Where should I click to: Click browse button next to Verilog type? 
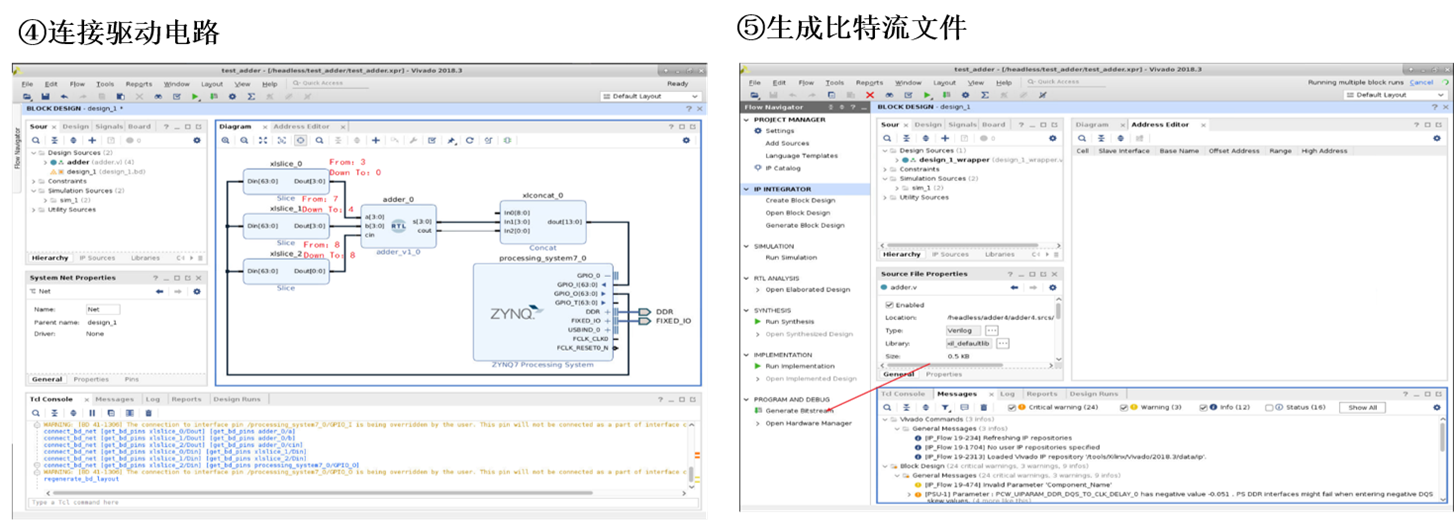[992, 330]
